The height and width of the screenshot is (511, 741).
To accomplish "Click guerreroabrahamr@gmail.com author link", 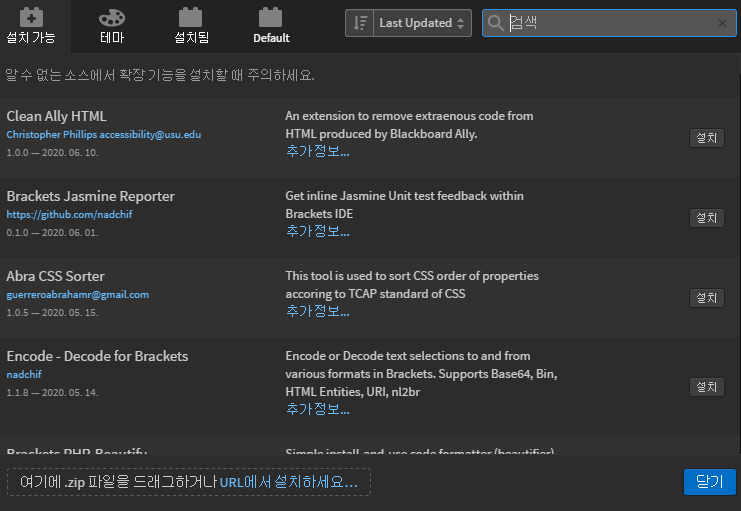I will 78,294.
